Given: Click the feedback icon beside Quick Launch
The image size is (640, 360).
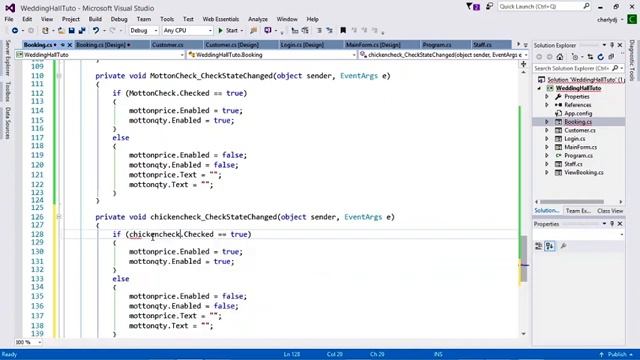Looking at the screenshot, I should point(489,7).
